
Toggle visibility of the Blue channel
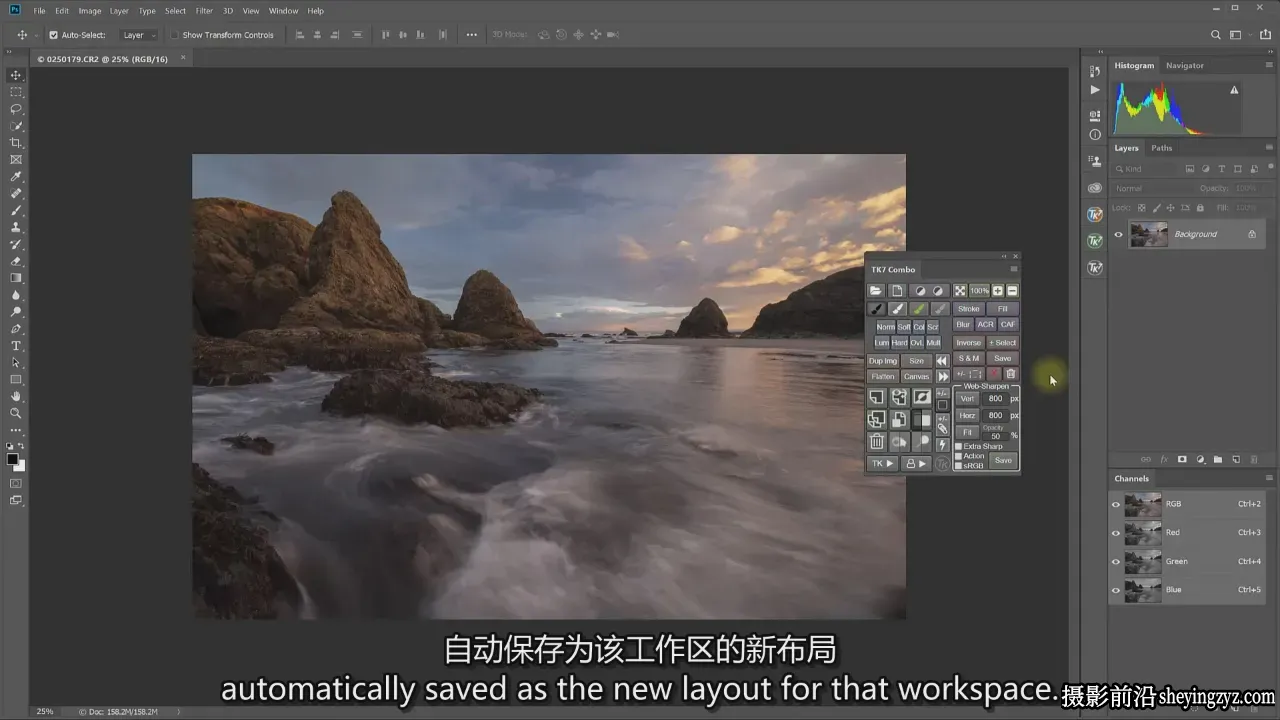[1116, 590]
